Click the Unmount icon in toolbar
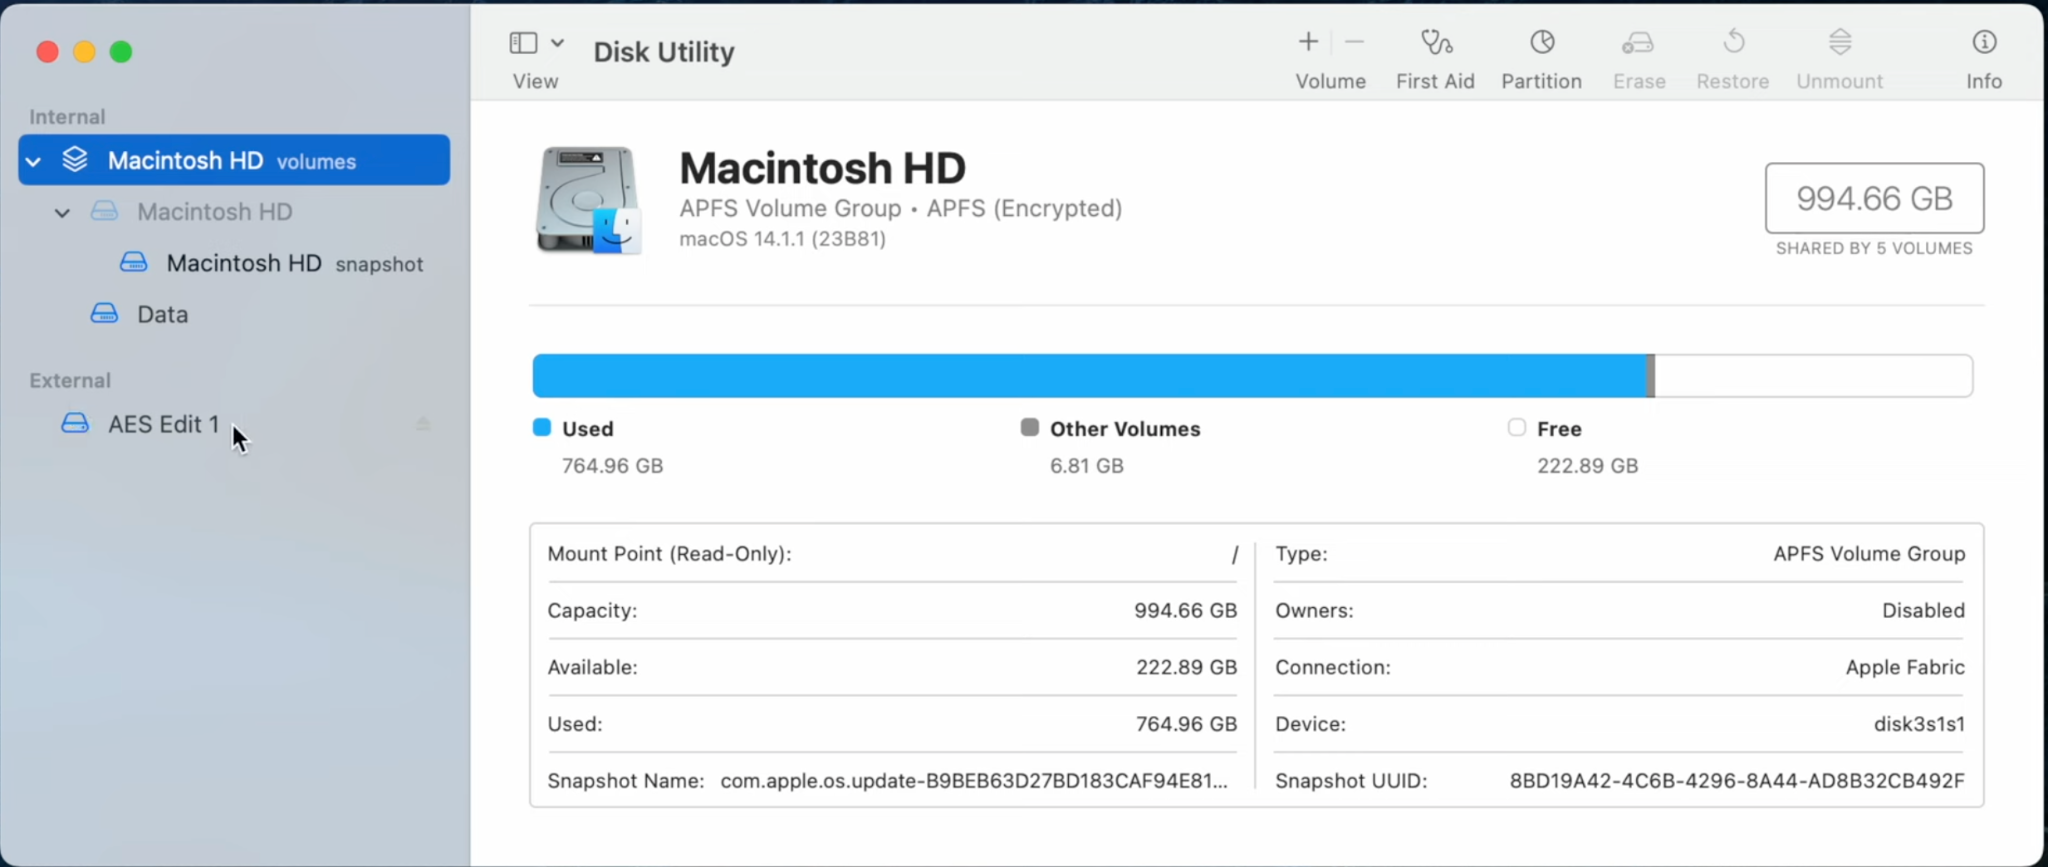This screenshot has height=867, width=2048. pos(1840,42)
